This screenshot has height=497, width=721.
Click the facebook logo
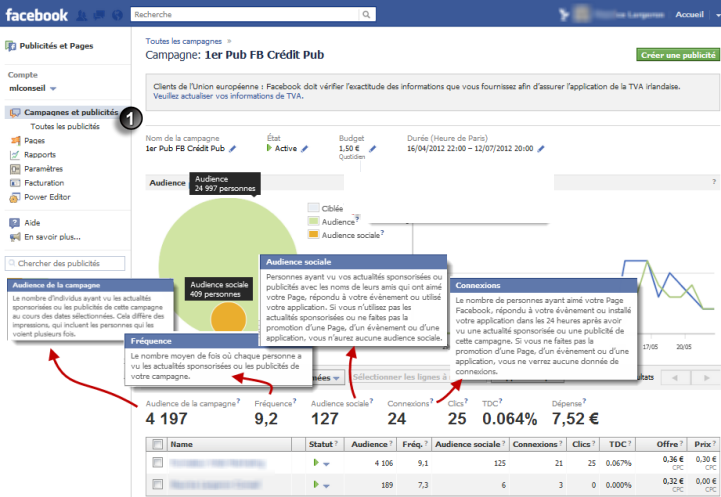coord(37,15)
